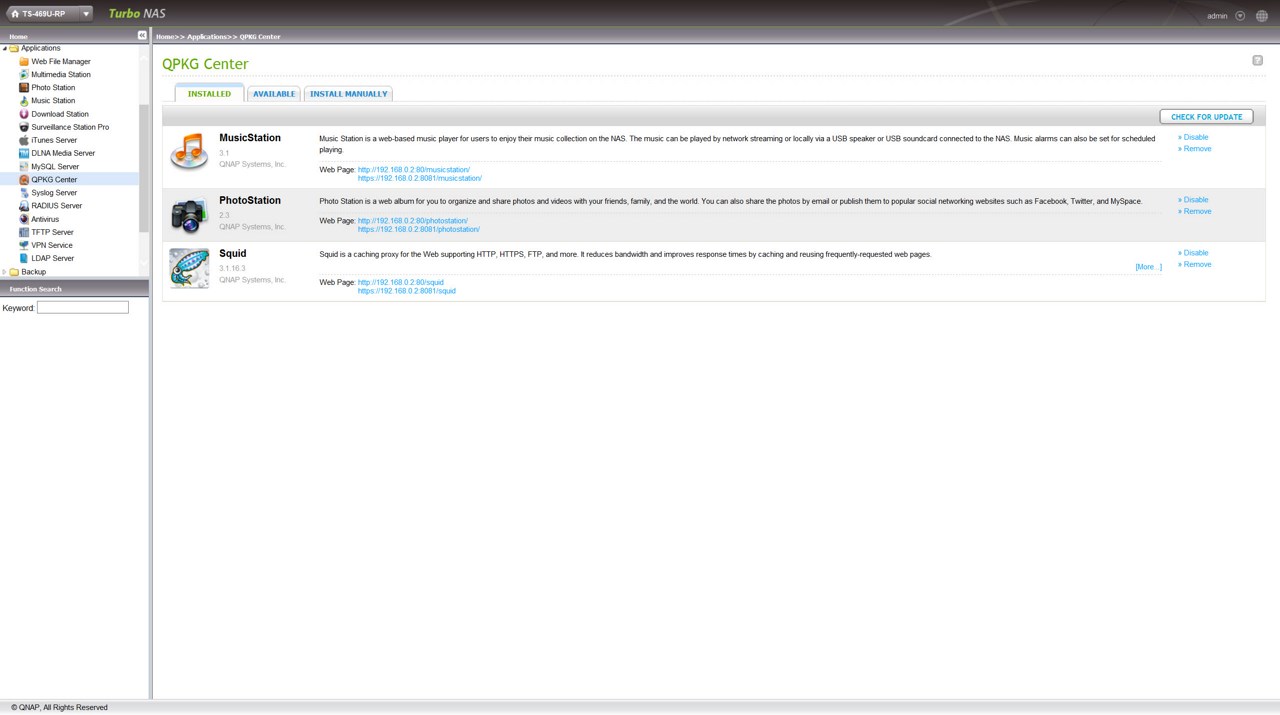Remove the Squid package

coord(1195,264)
